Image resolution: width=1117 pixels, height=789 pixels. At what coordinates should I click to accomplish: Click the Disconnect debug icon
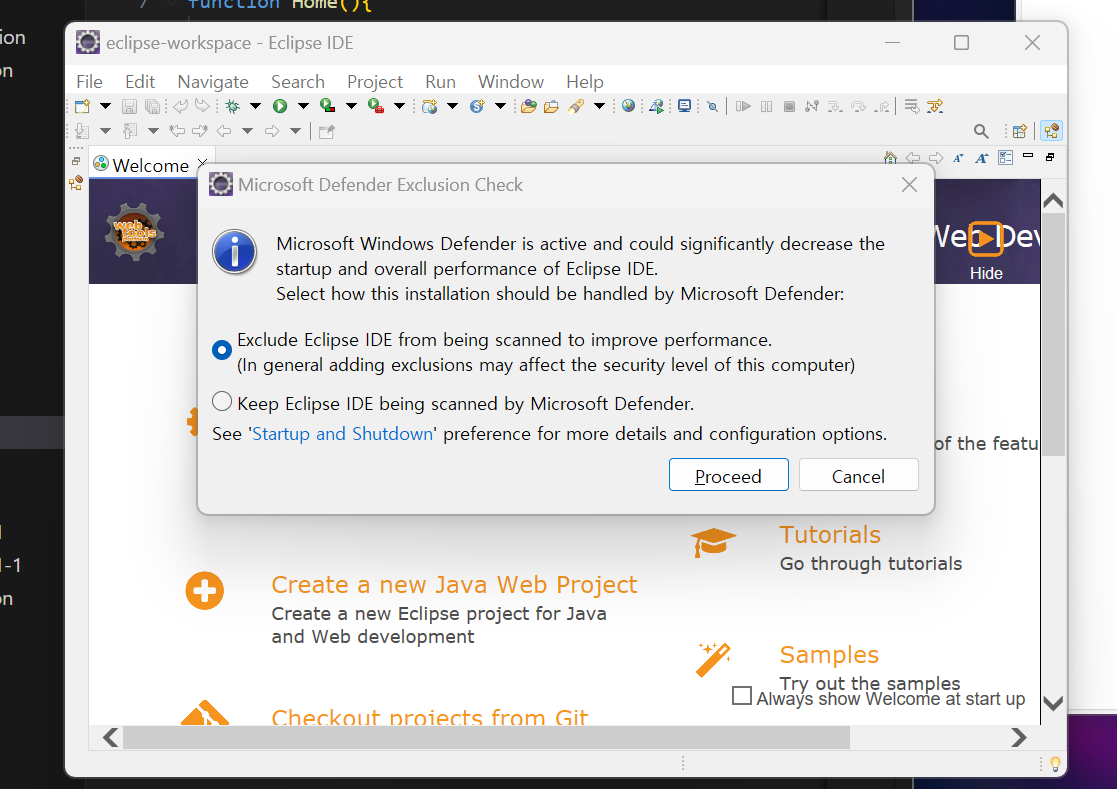click(811, 107)
